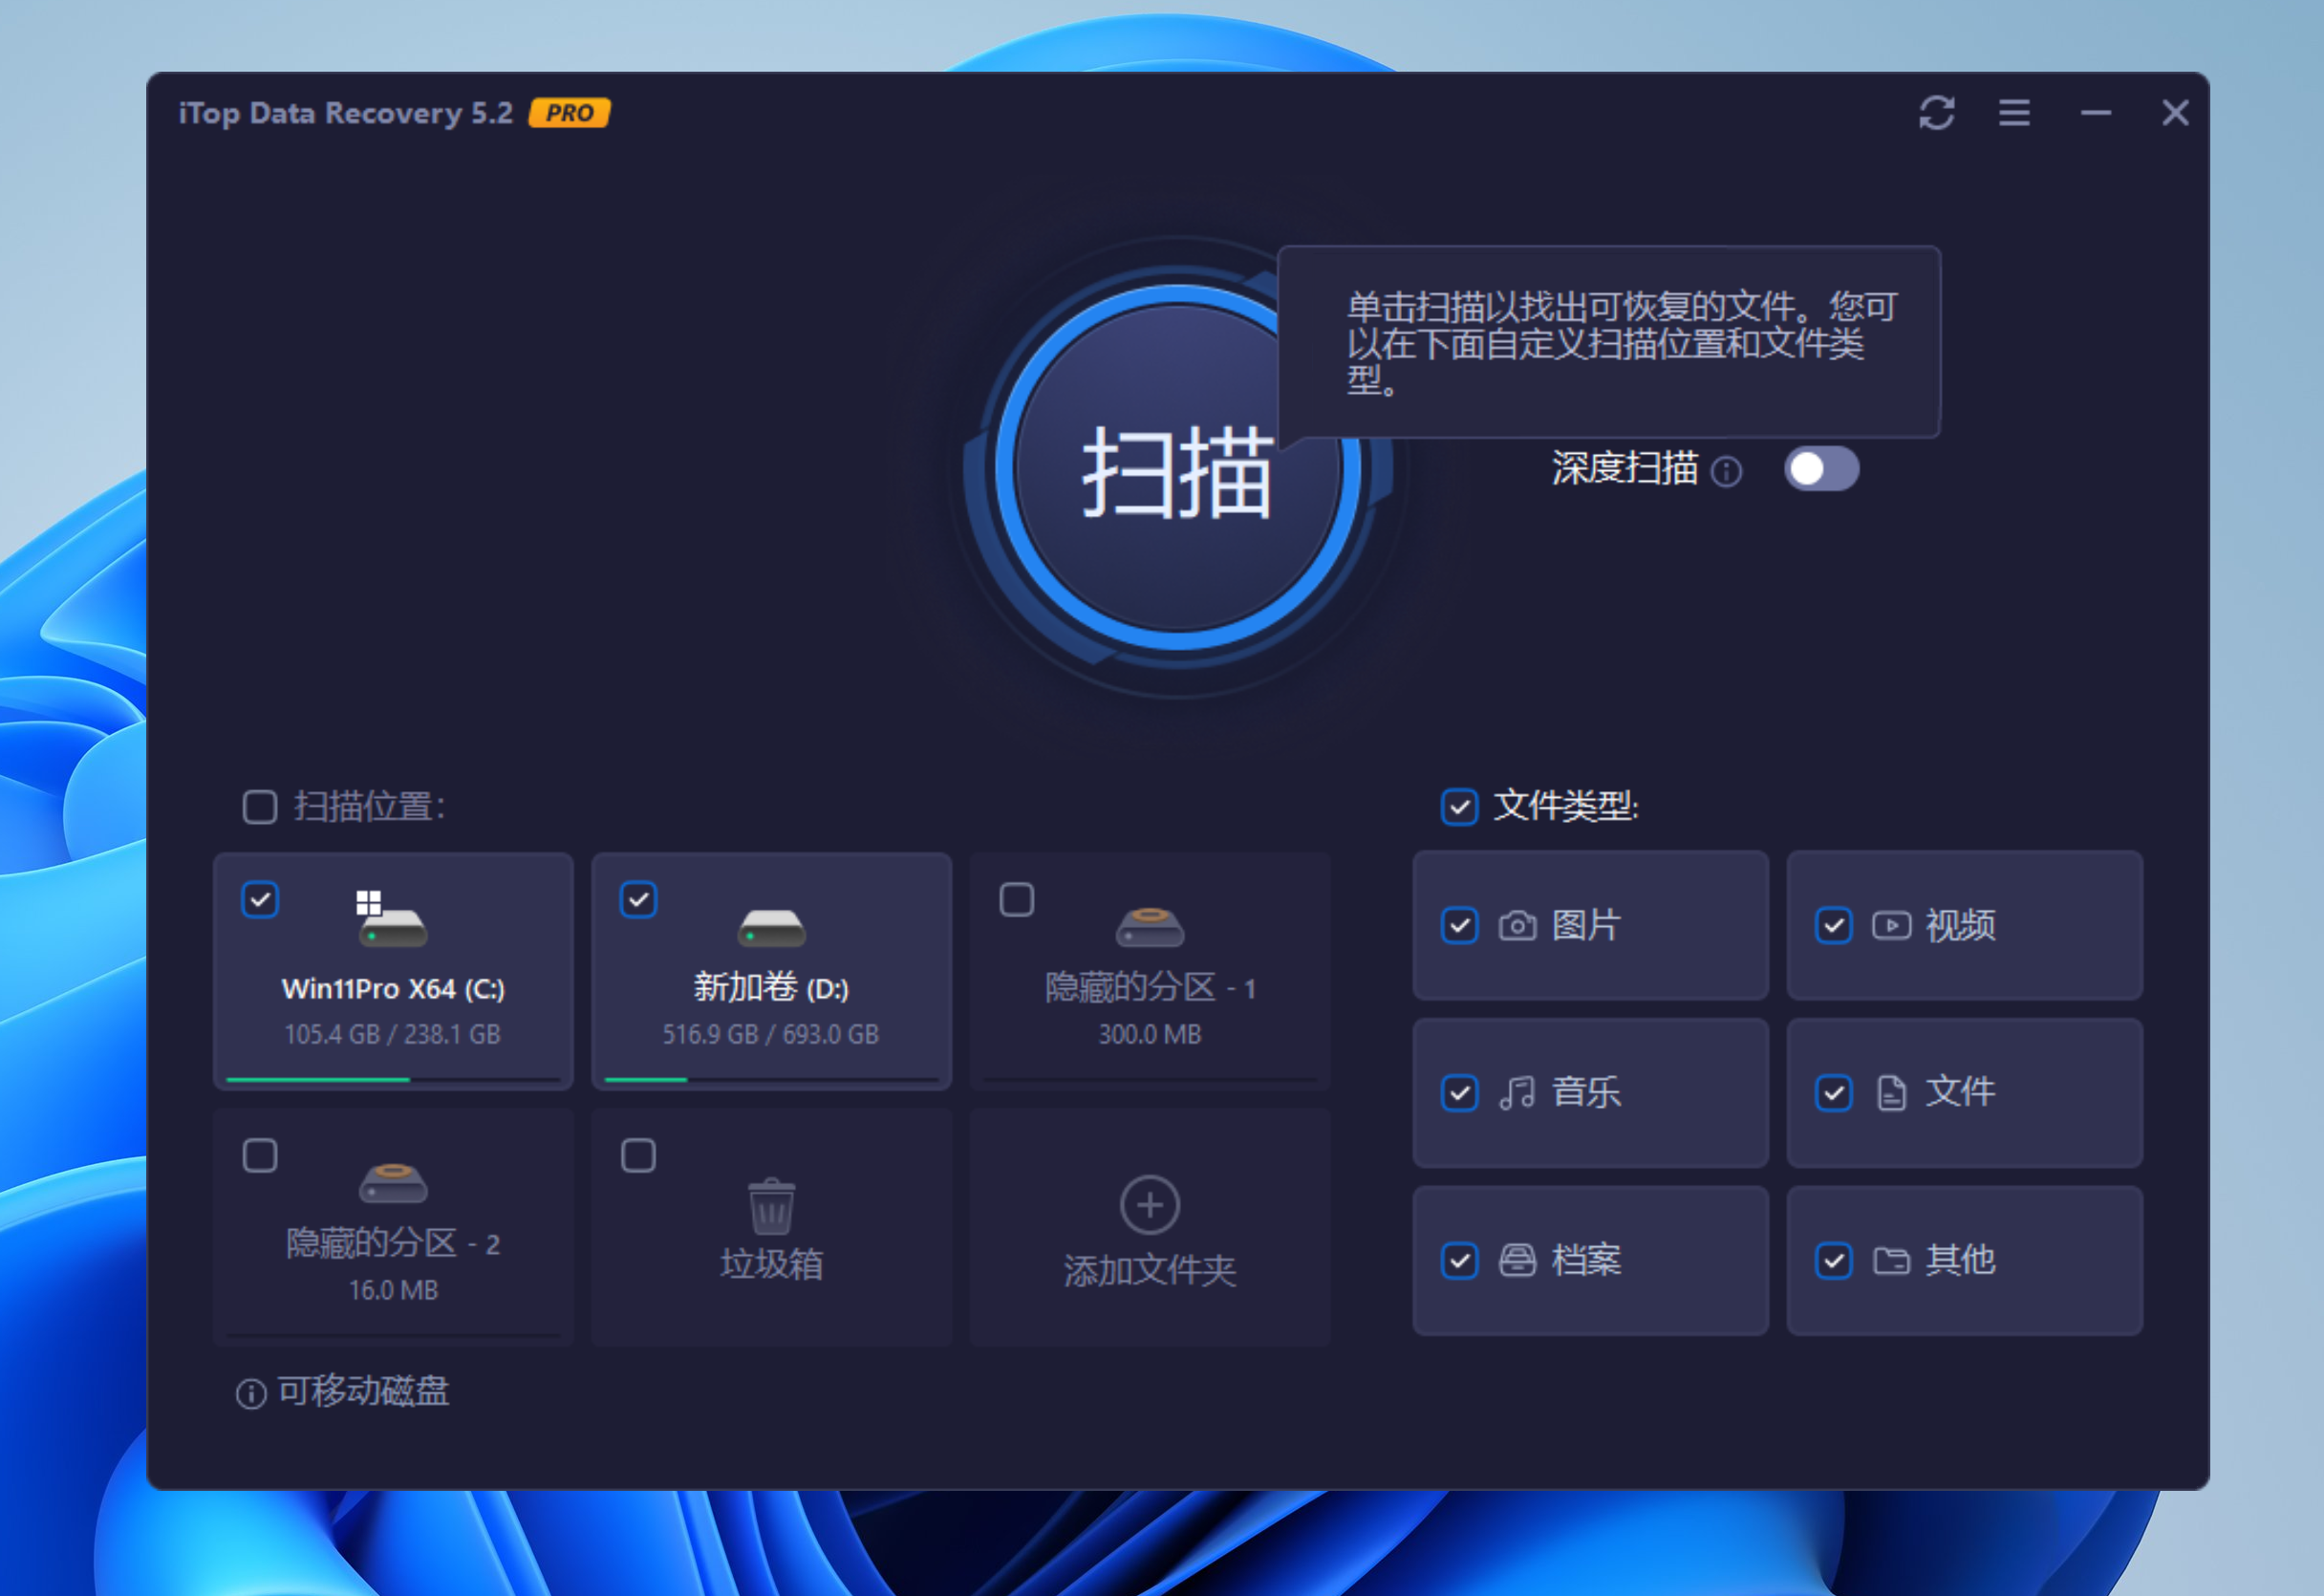Click the music note icon for 音乐
The width and height of the screenshot is (2324, 1596).
(1517, 1092)
